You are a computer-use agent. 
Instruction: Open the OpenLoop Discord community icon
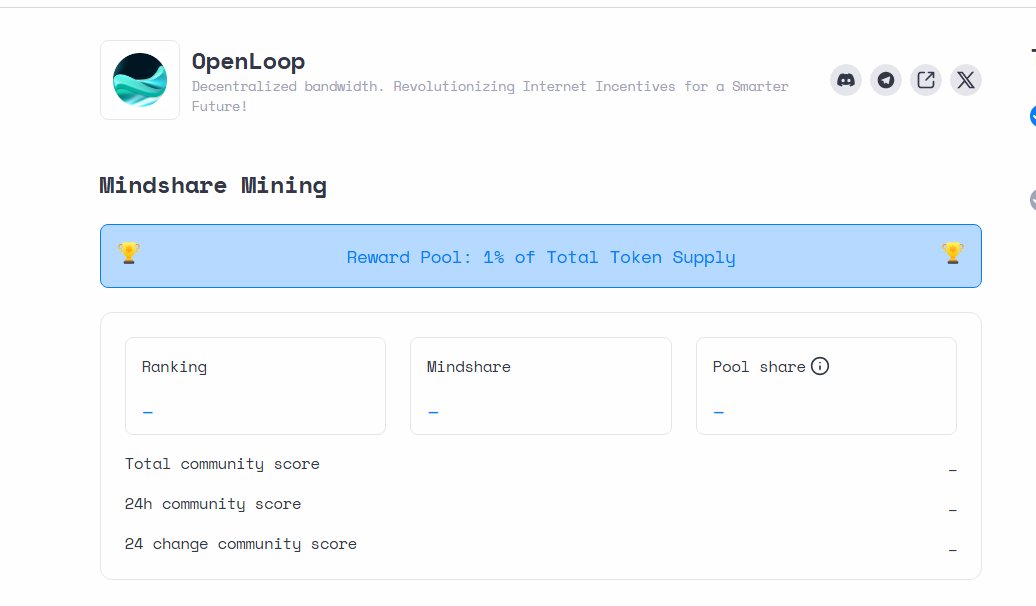pyautogui.click(x=846, y=80)
